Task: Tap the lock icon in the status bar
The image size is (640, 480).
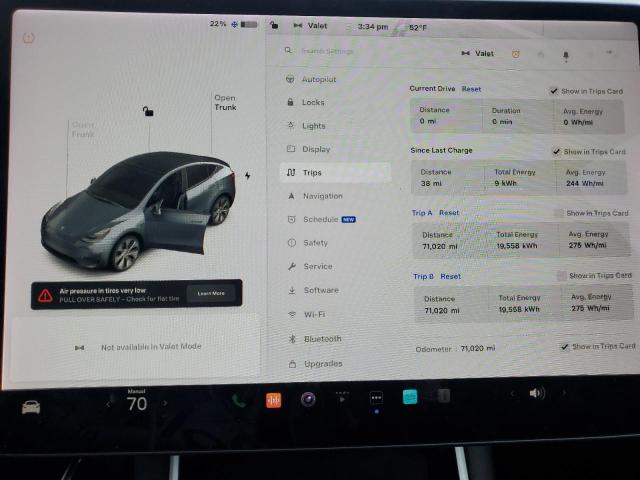Action: 274,25
